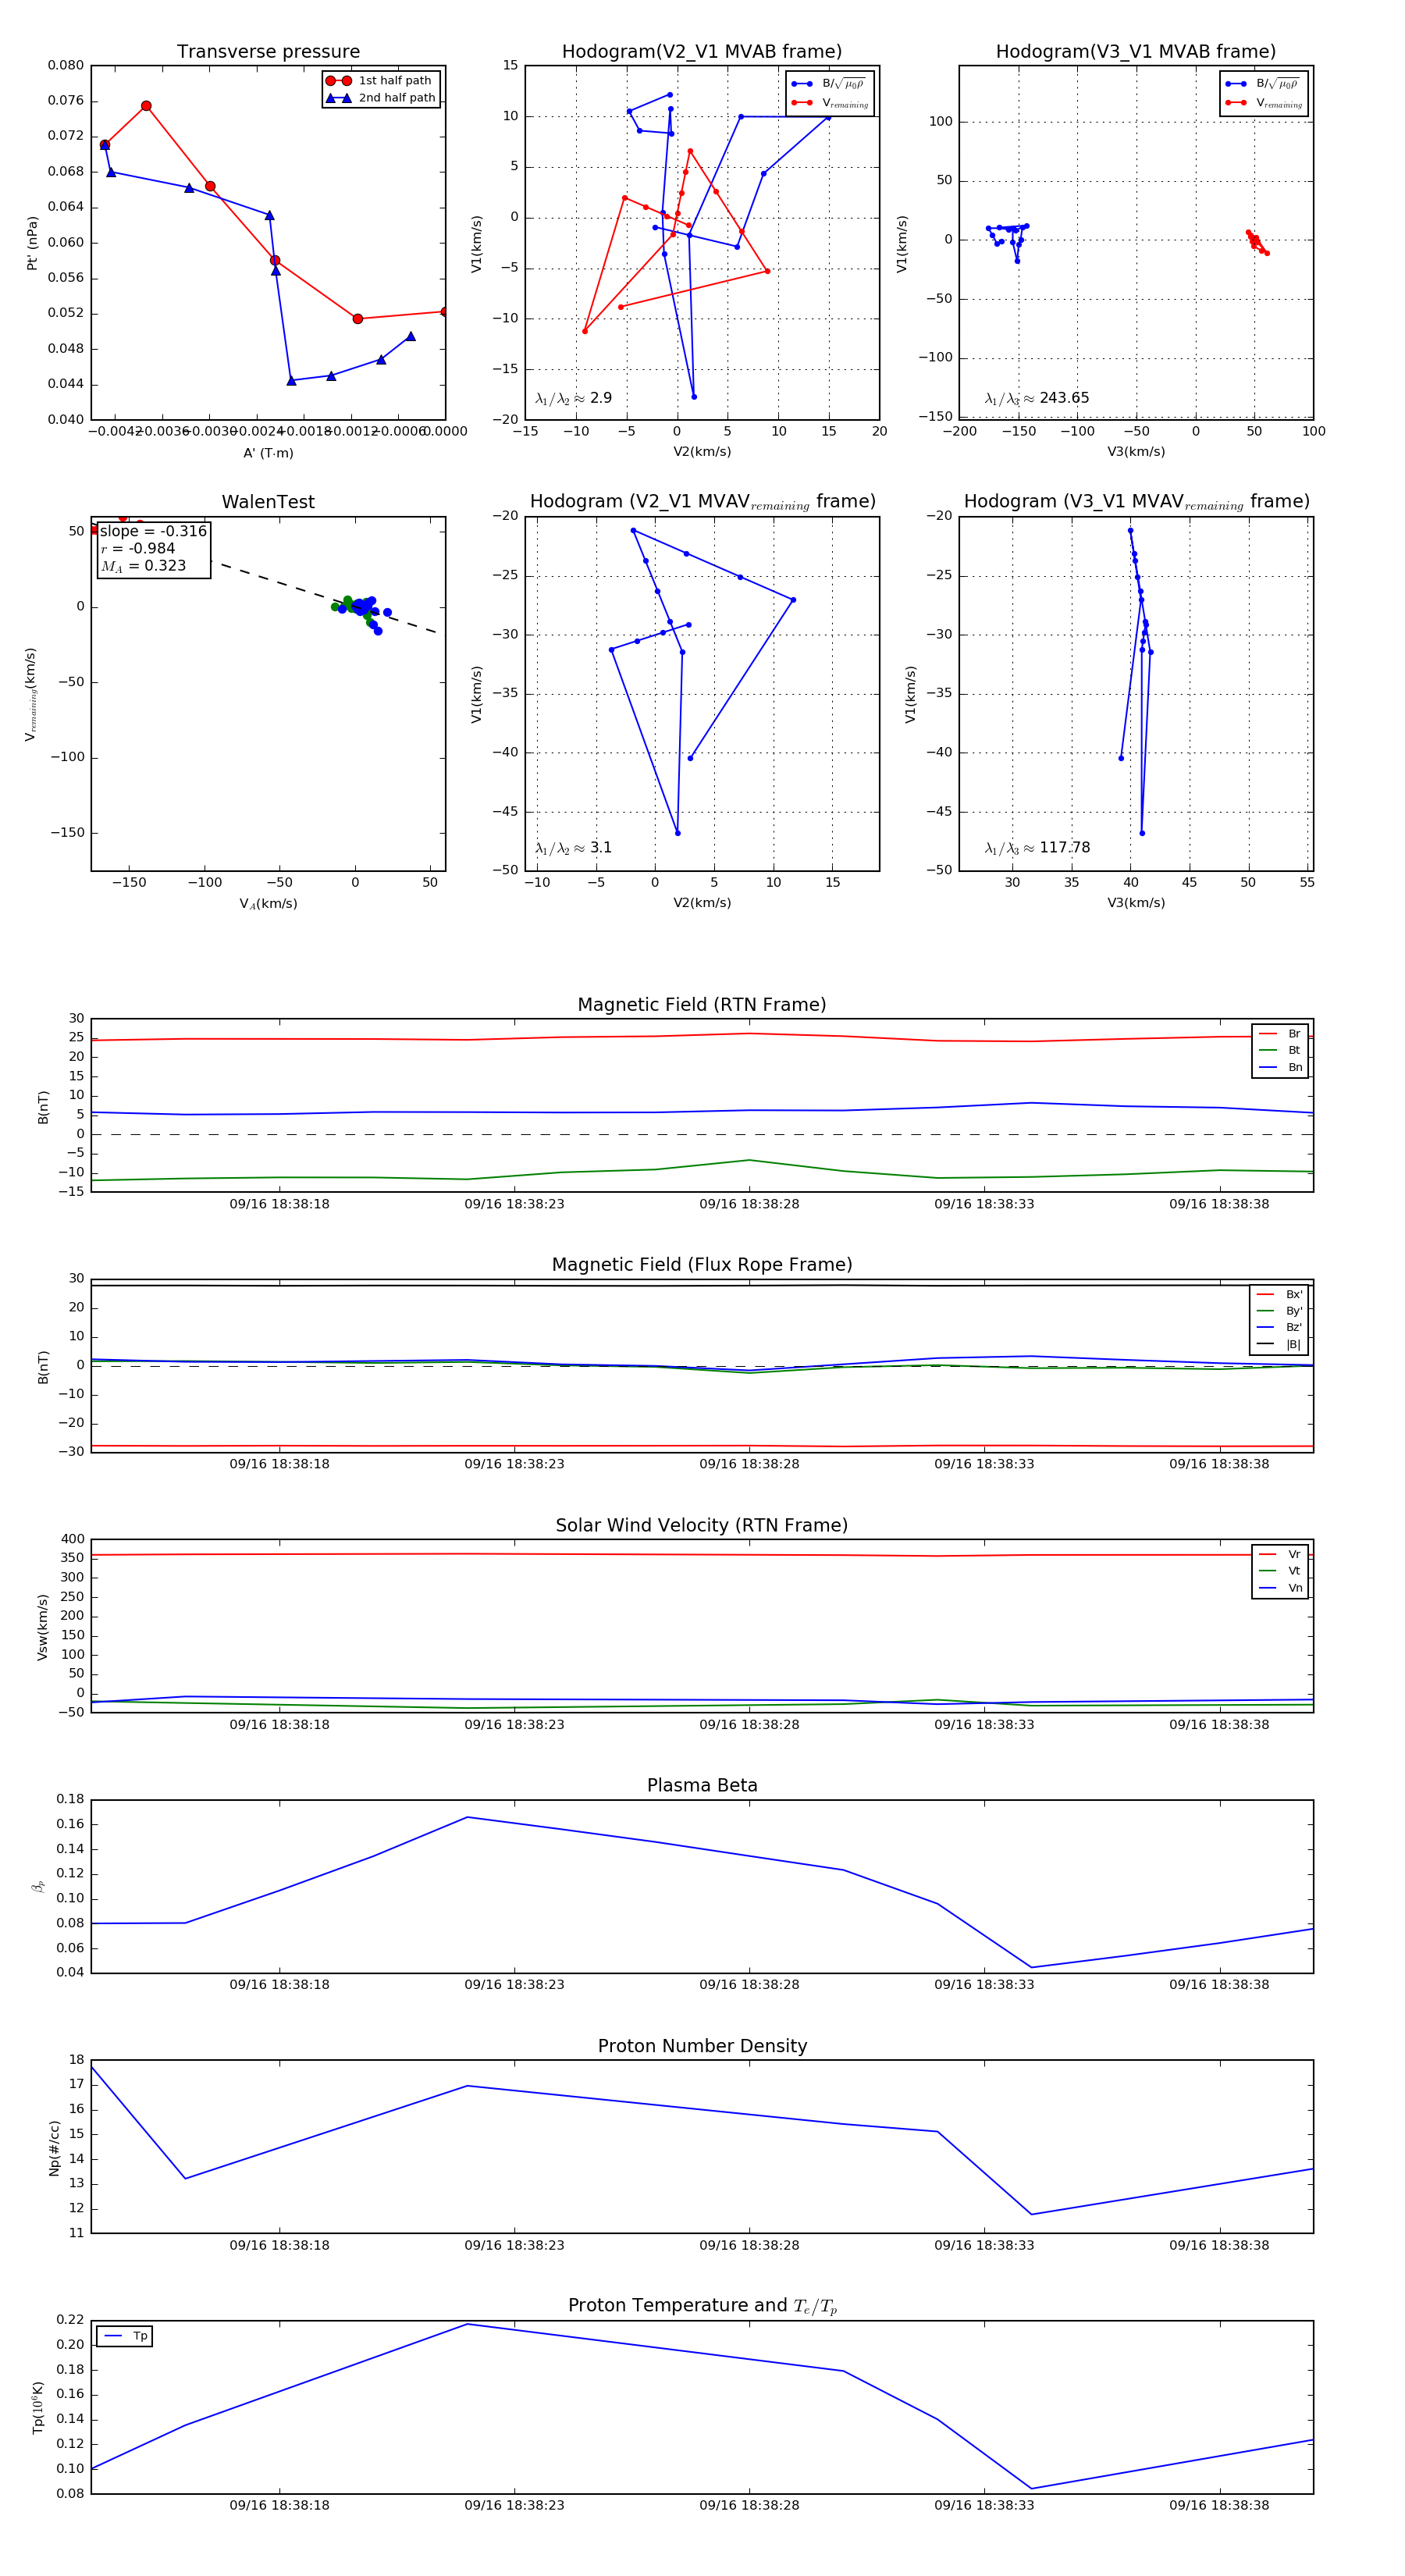Screen dimensions: 1405x2576
Task: Click the "Pt' (nPa)" y-axis label
Action: pyautogui.click(x=32, y=243)
